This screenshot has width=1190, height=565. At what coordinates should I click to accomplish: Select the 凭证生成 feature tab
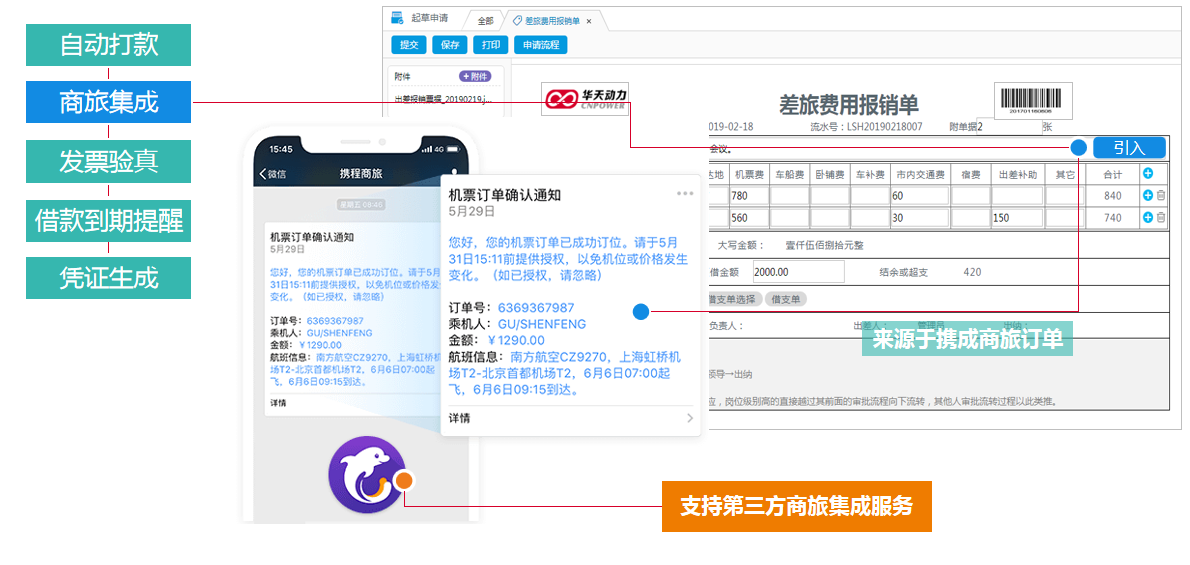point(109,278)
